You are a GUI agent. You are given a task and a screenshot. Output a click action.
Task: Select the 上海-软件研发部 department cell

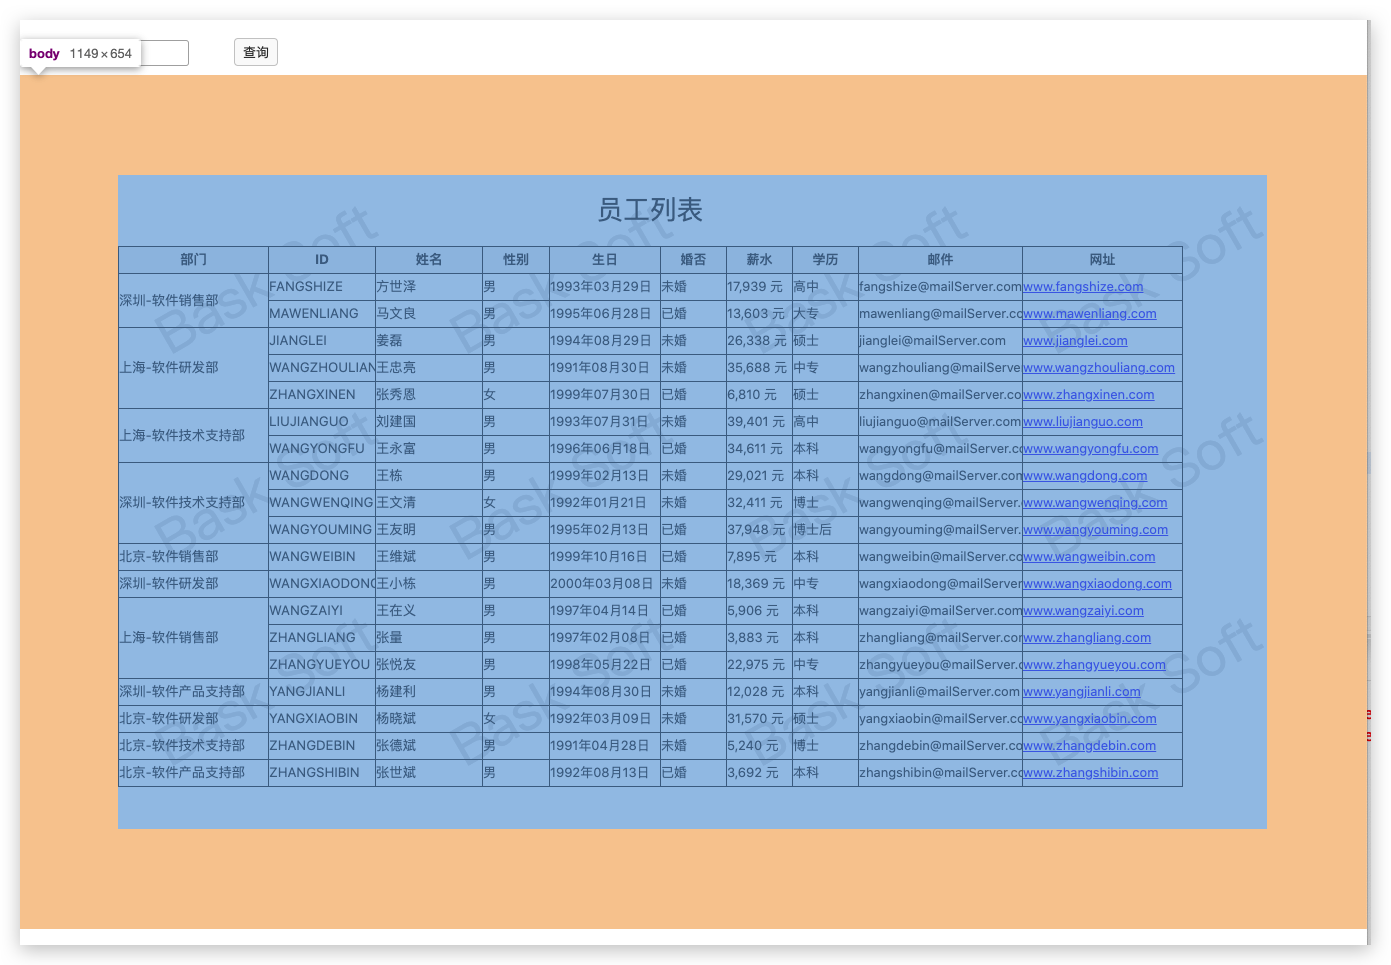click(x=193, y=368)
